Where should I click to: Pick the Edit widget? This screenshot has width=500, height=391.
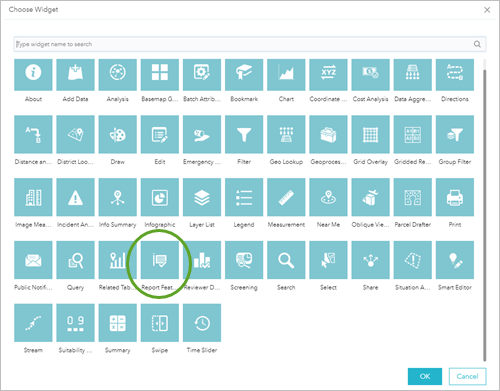(160, 134)
